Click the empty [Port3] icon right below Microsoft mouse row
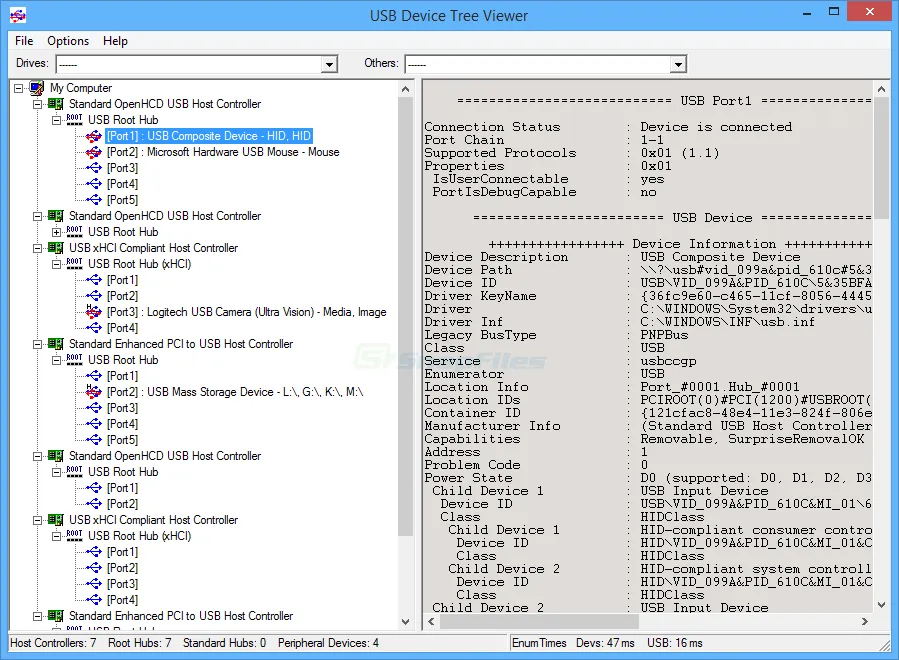Screen dimensions: 899x660 pyautogui.click(x=94, y=168)
